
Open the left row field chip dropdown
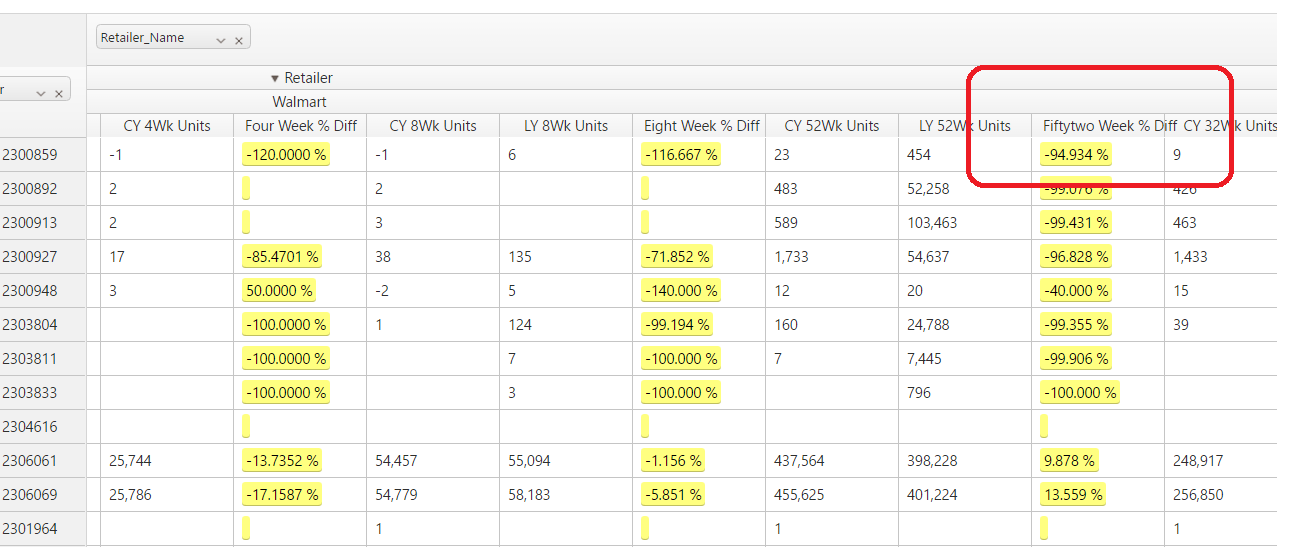tap(41, 92)
